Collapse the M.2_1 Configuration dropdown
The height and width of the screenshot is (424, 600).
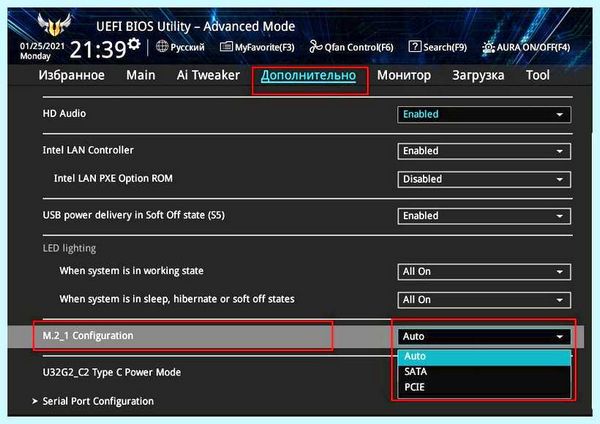[484, 337]
